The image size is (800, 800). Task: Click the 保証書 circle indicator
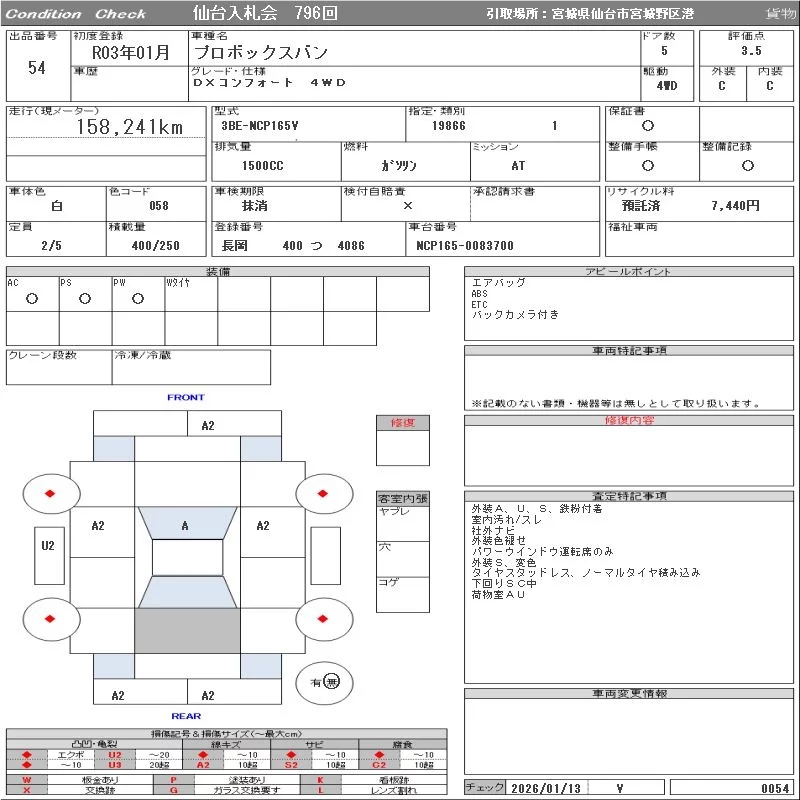tap(648, 126)
